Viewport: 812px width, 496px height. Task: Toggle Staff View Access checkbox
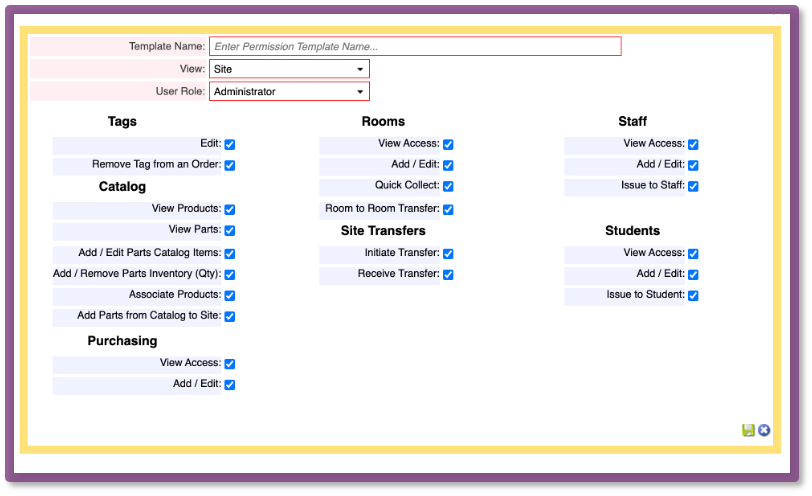pos(693,144)
